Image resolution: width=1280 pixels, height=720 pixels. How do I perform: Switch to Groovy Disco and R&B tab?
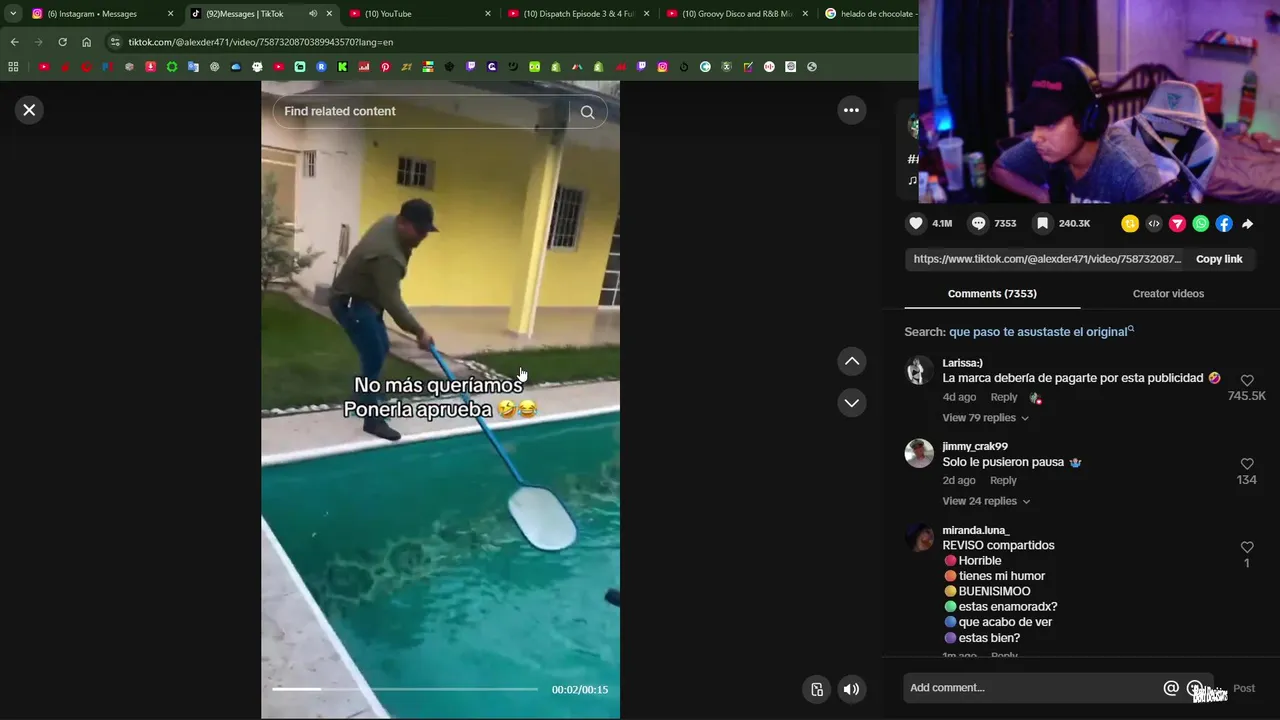(737, 14)
